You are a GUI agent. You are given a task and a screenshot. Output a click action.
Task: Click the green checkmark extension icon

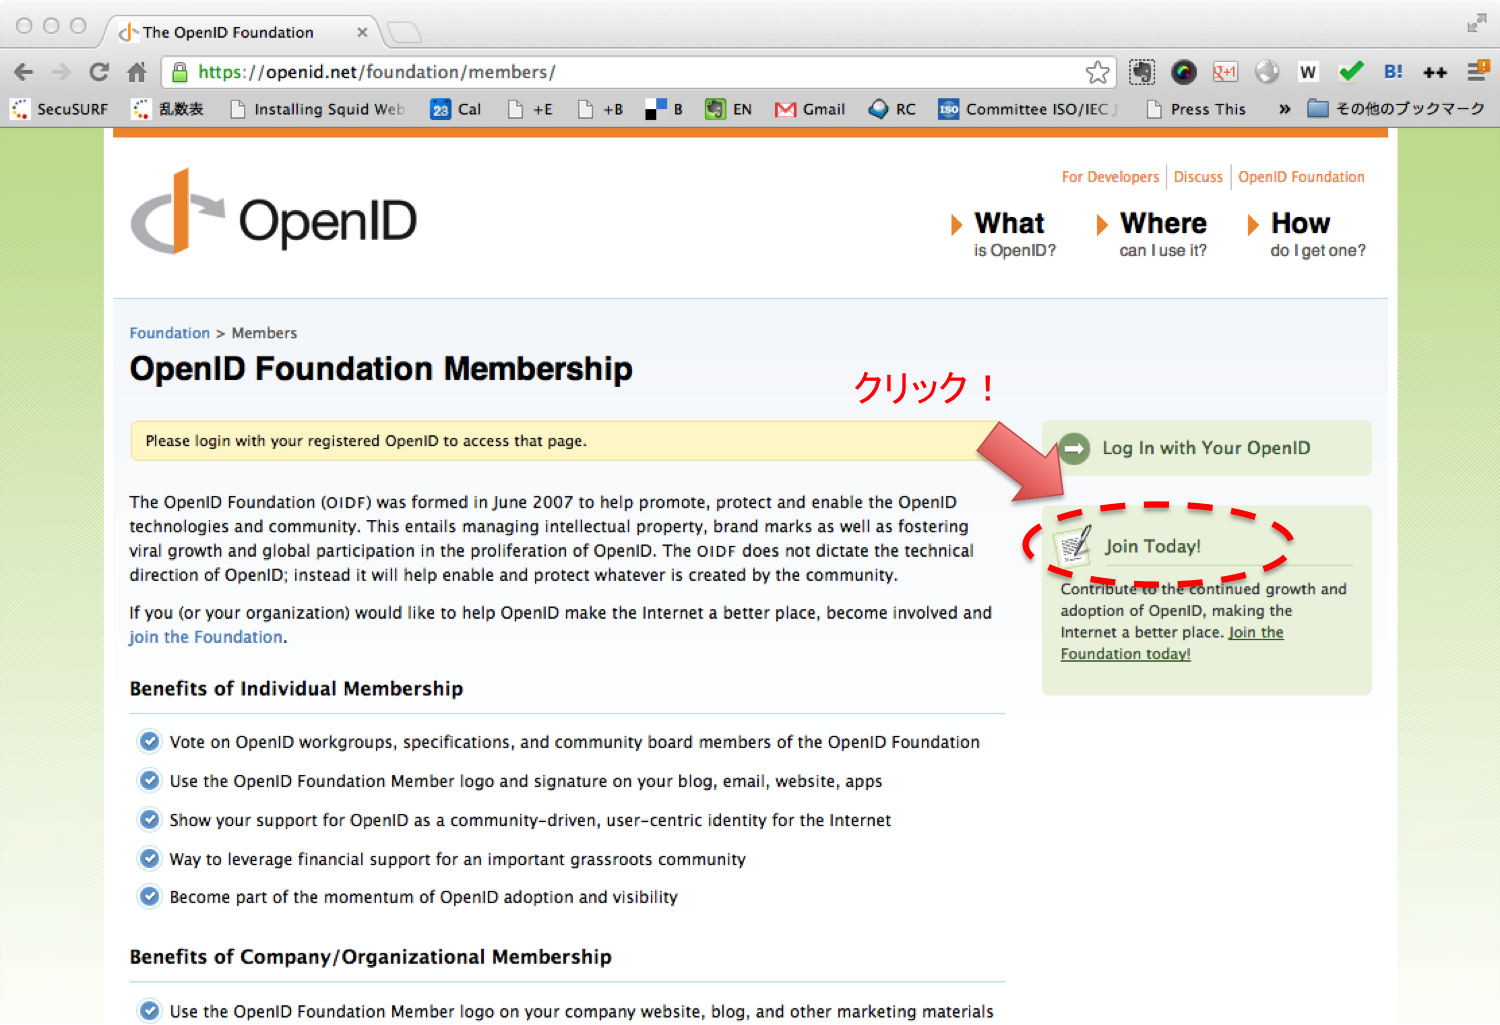1351,72
